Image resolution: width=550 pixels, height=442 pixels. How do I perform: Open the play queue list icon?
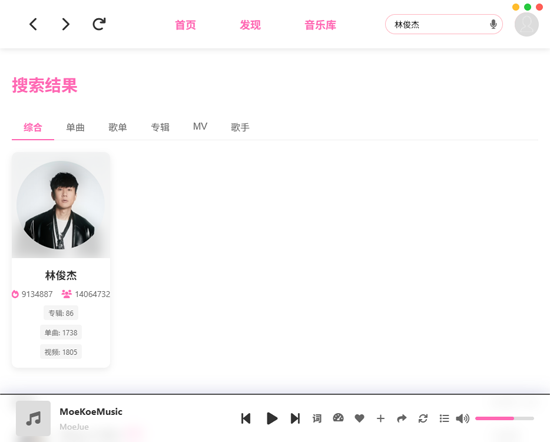[x=444, y=418]
